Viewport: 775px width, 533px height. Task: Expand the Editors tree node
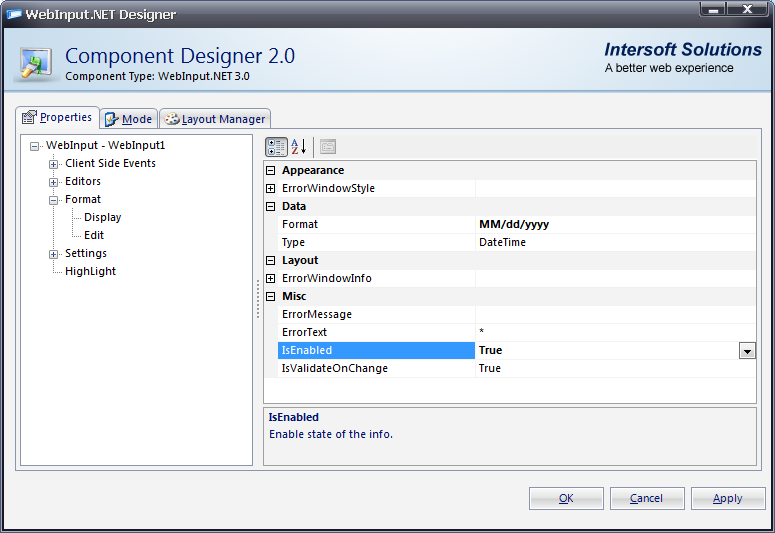(54, 182)
